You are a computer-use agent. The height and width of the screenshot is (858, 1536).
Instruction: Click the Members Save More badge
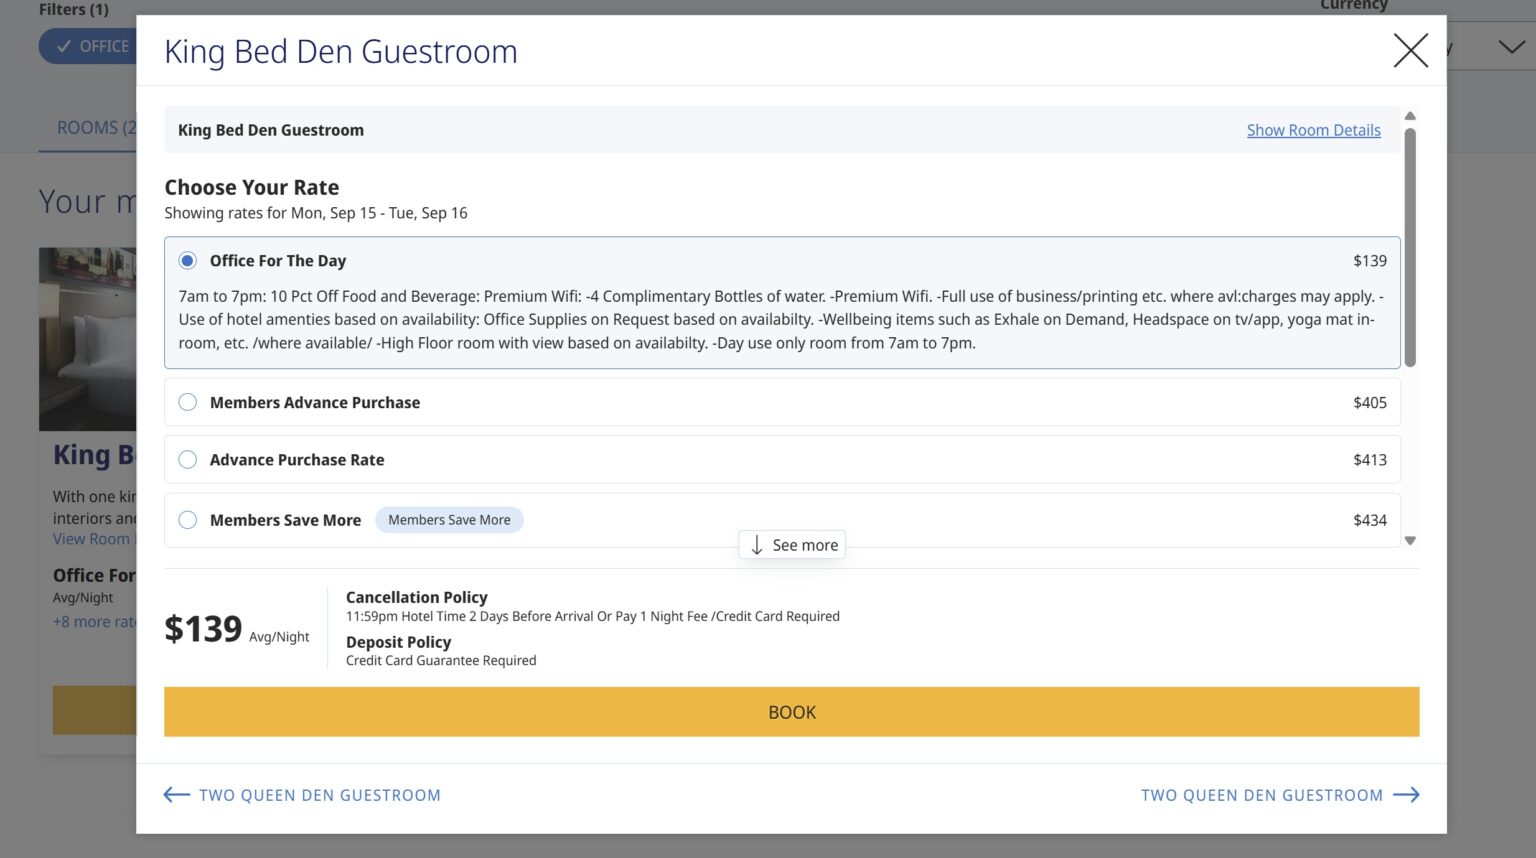[449, 520]
